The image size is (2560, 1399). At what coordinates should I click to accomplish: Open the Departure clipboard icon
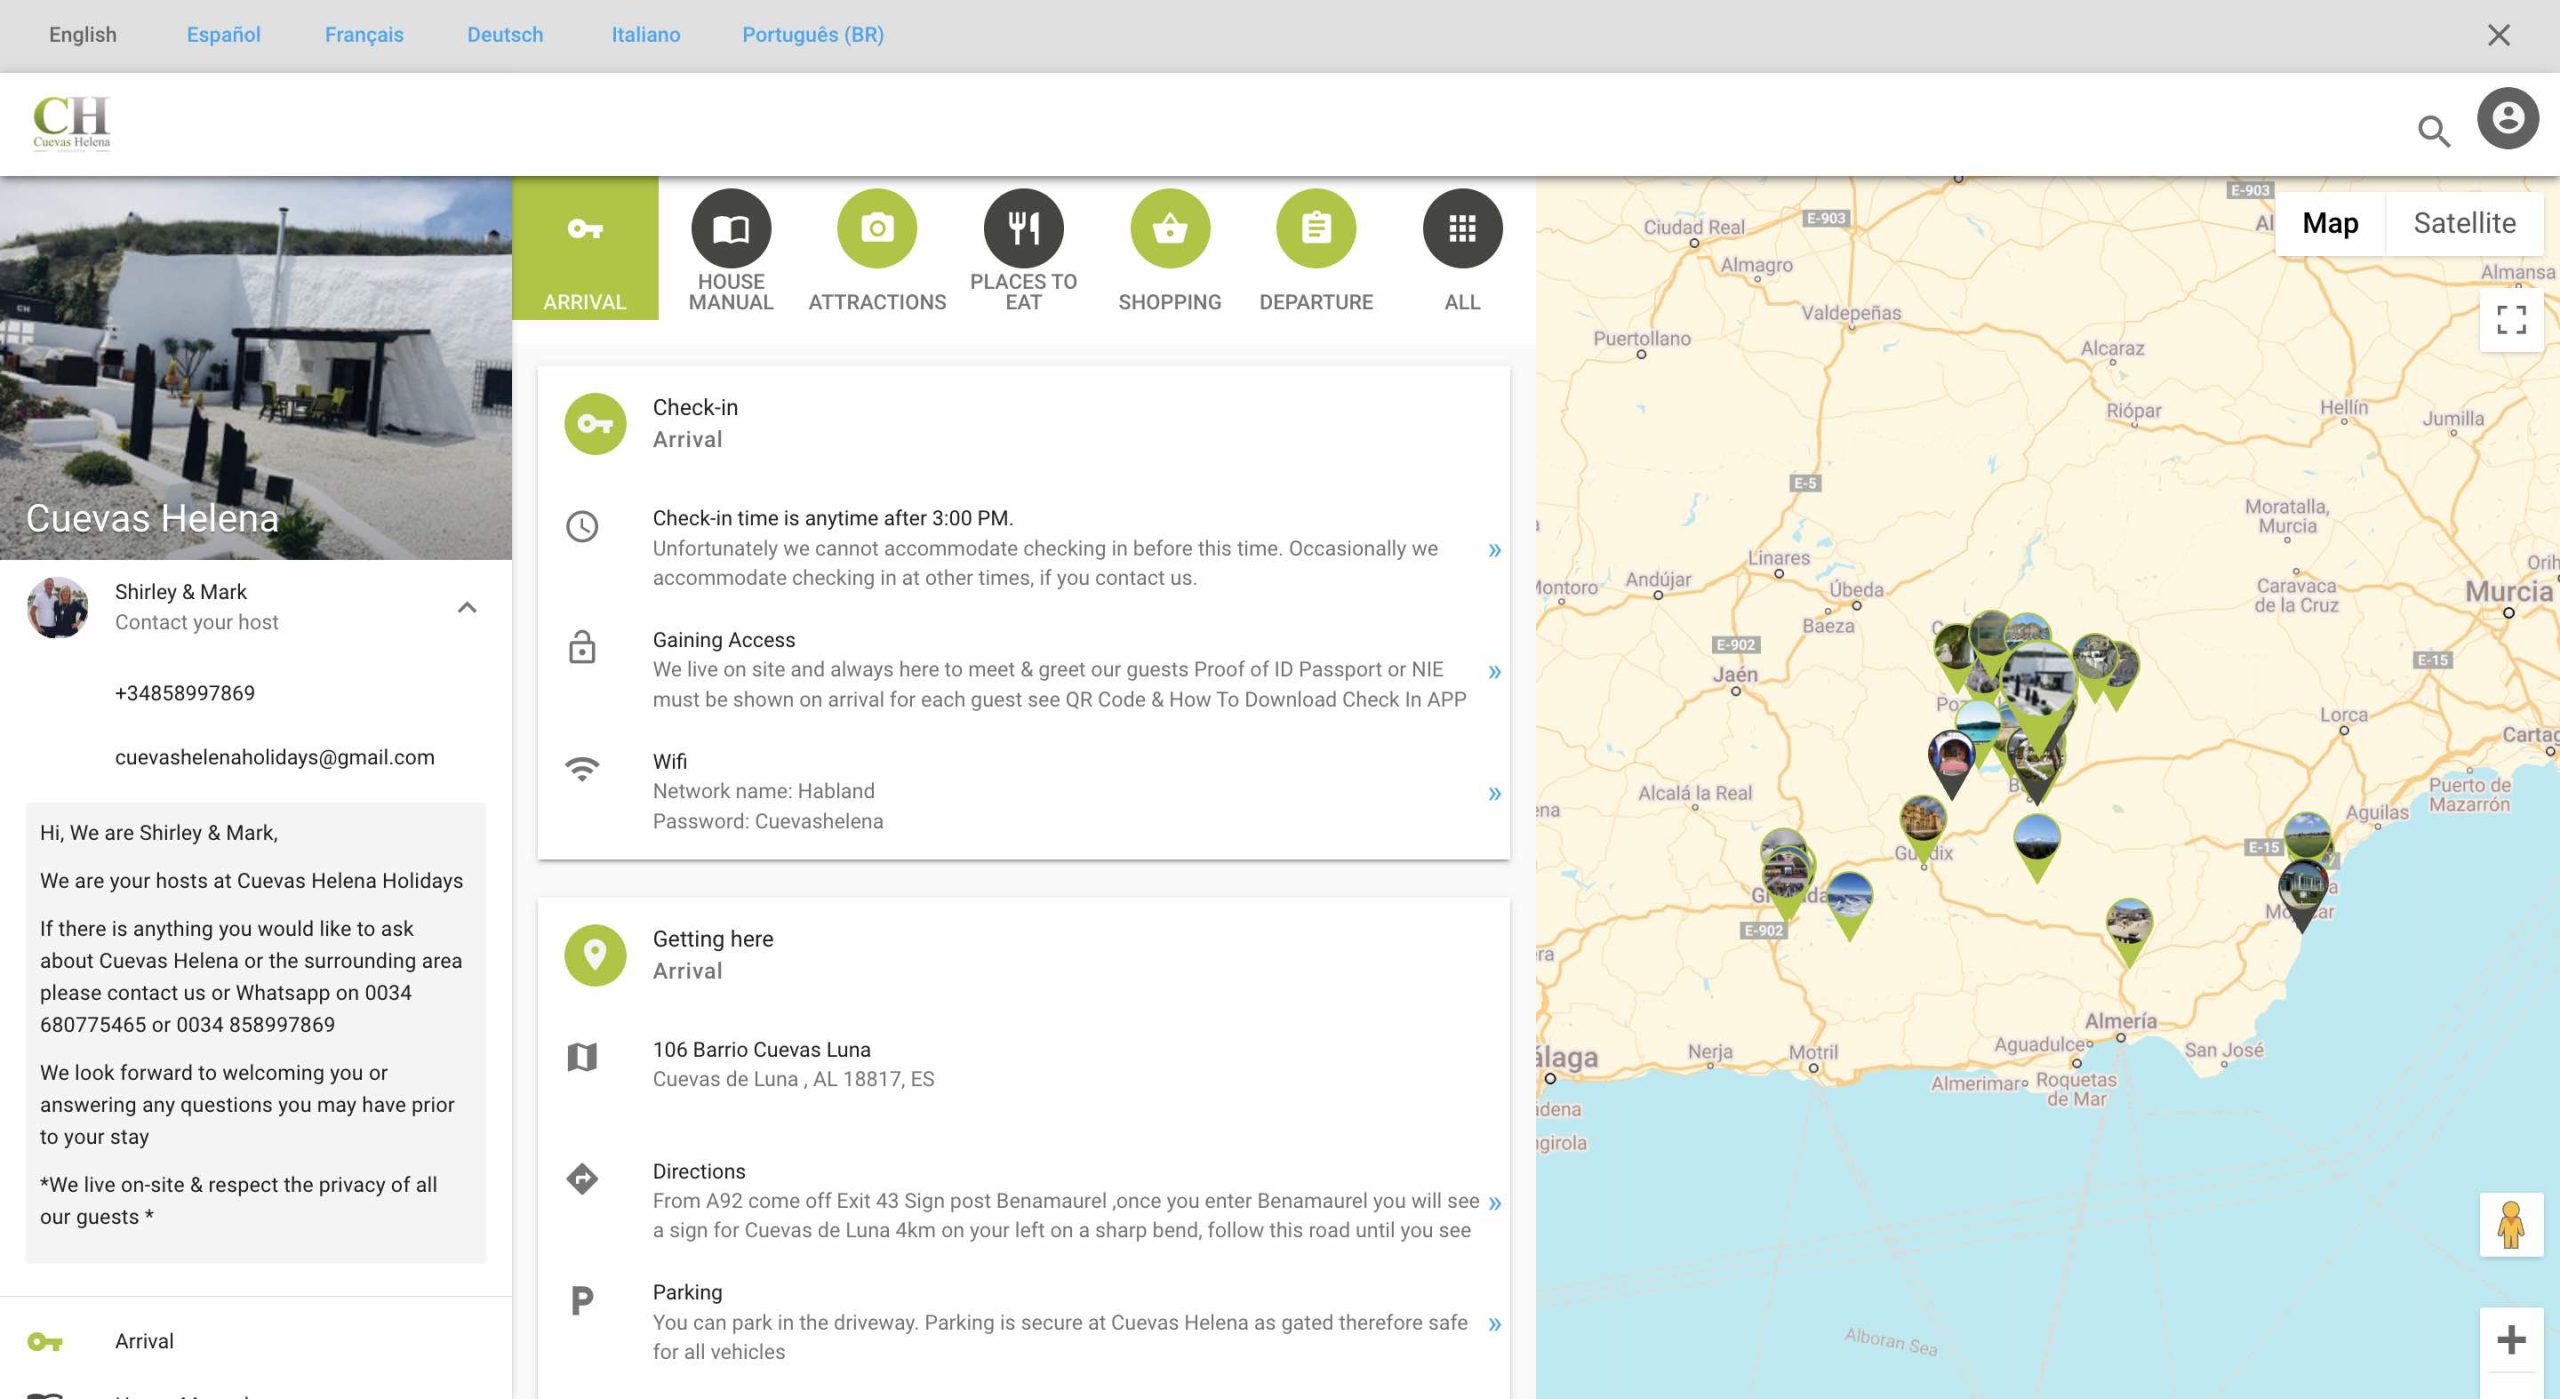click(x=1316, y=229)
